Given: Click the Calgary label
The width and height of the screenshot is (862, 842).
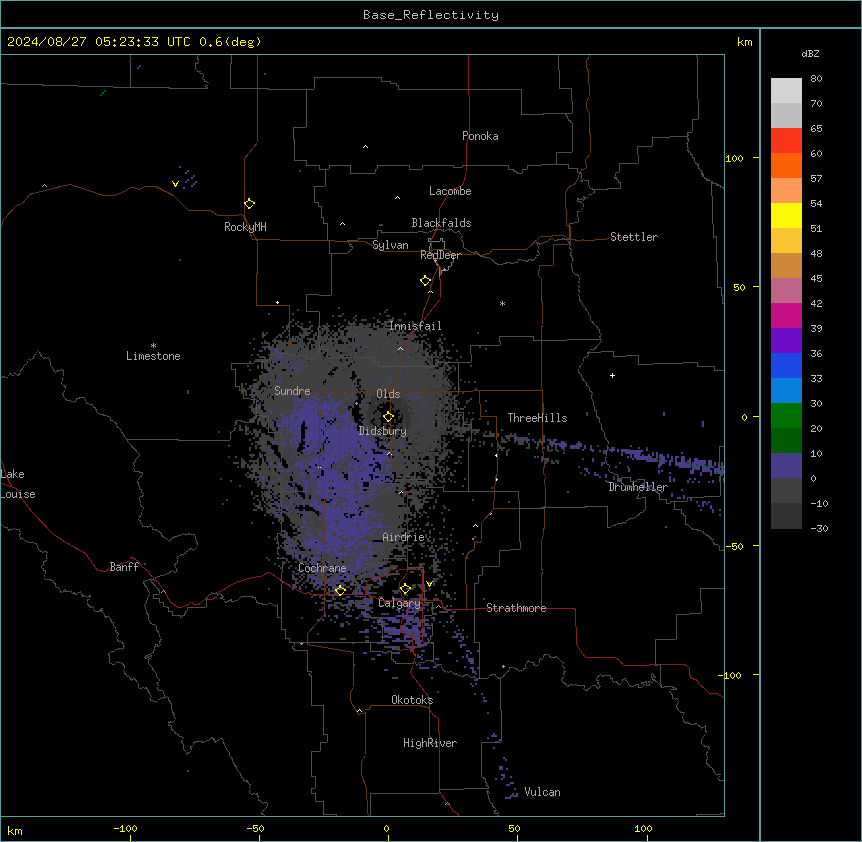Looking at the screenshot, I should [399, 603].
